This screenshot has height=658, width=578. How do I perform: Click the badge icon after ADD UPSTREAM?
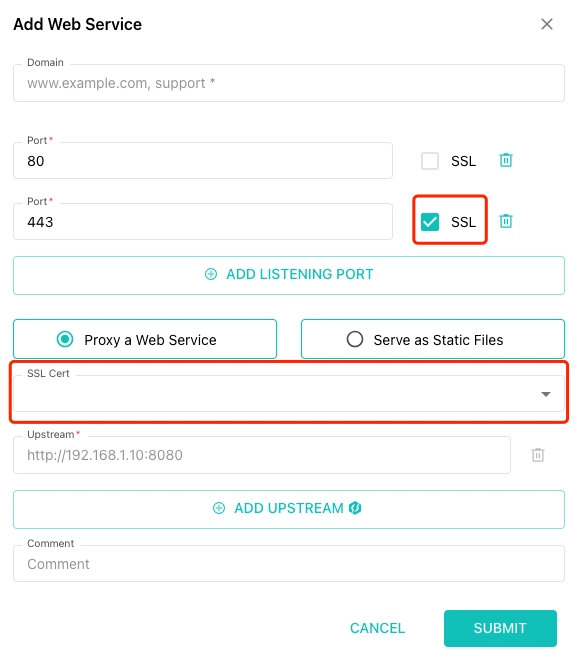coord(355,508)
